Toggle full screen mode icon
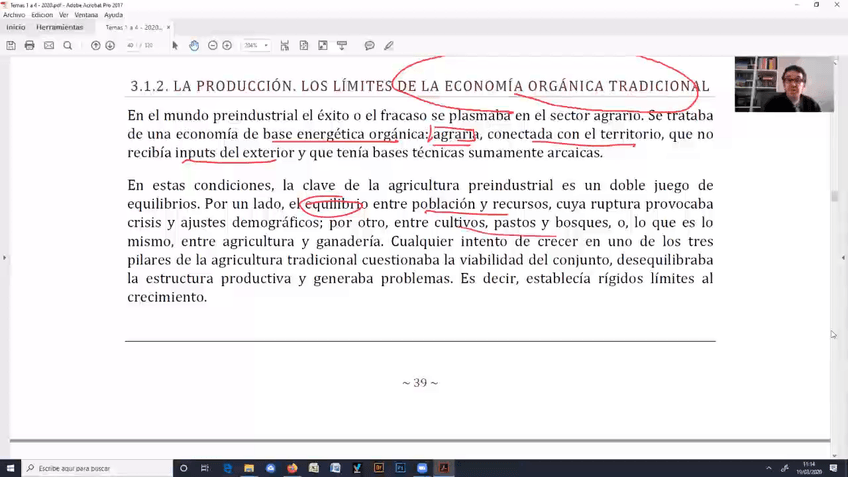 coord(323,45)
